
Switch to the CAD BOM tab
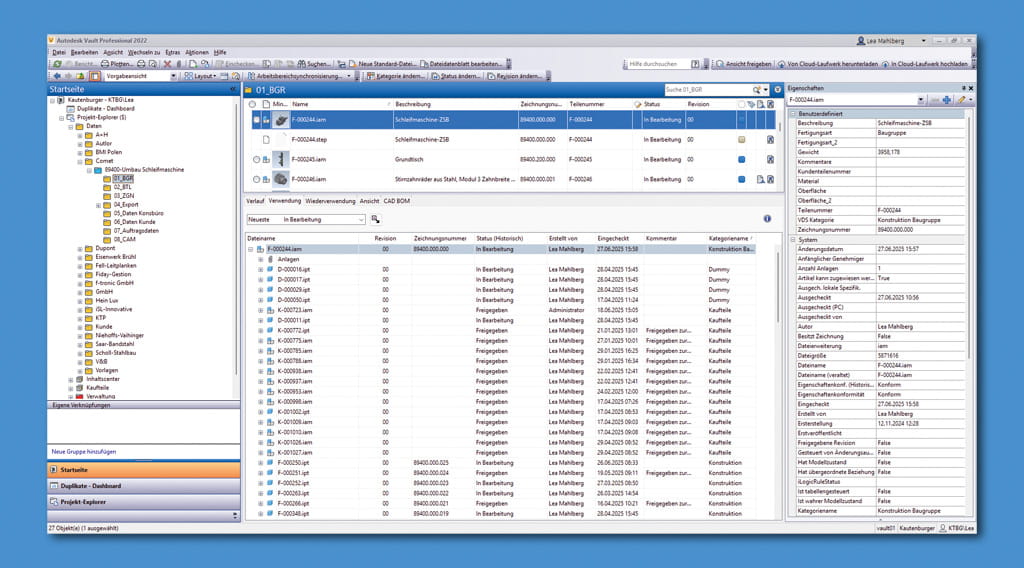point(397,201)
